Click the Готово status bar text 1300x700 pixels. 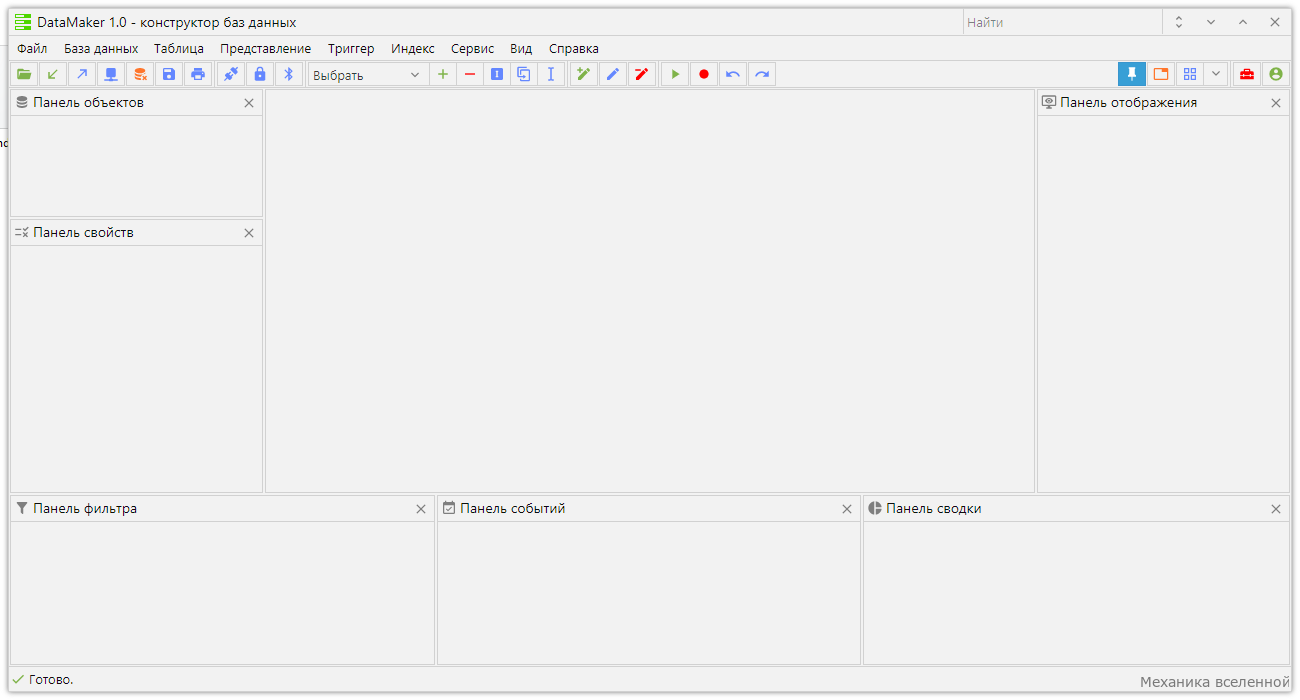[51, 680]
